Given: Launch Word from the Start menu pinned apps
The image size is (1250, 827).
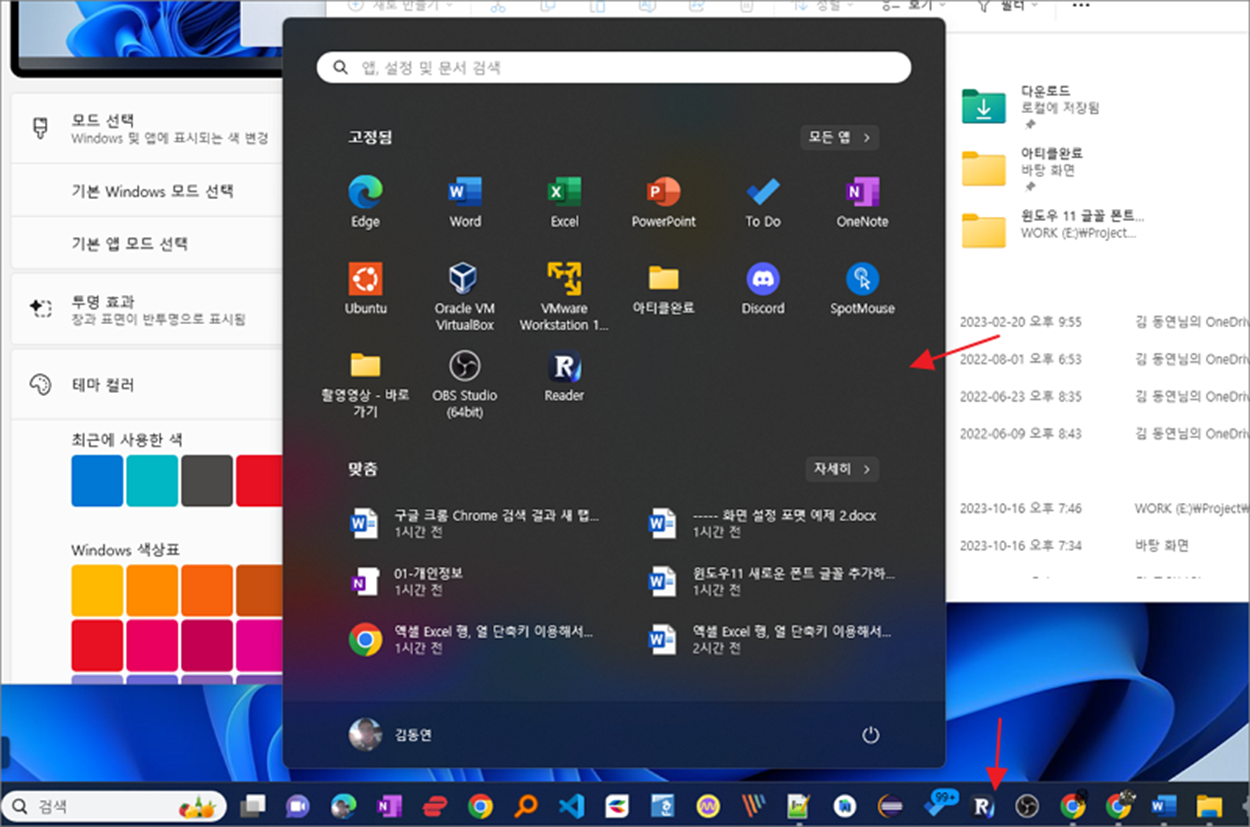Looking at the screenshot, I should [x=465, y=201].
